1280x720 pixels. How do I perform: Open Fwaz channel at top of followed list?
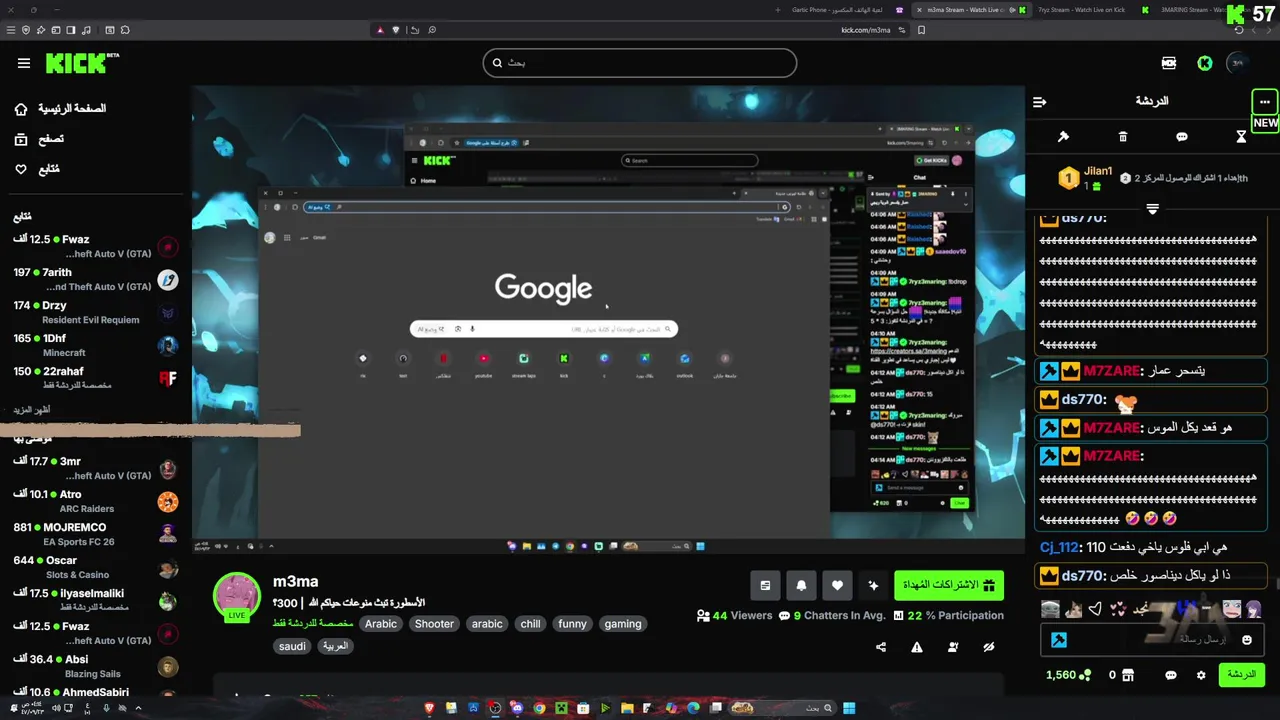tap(96, 247)
